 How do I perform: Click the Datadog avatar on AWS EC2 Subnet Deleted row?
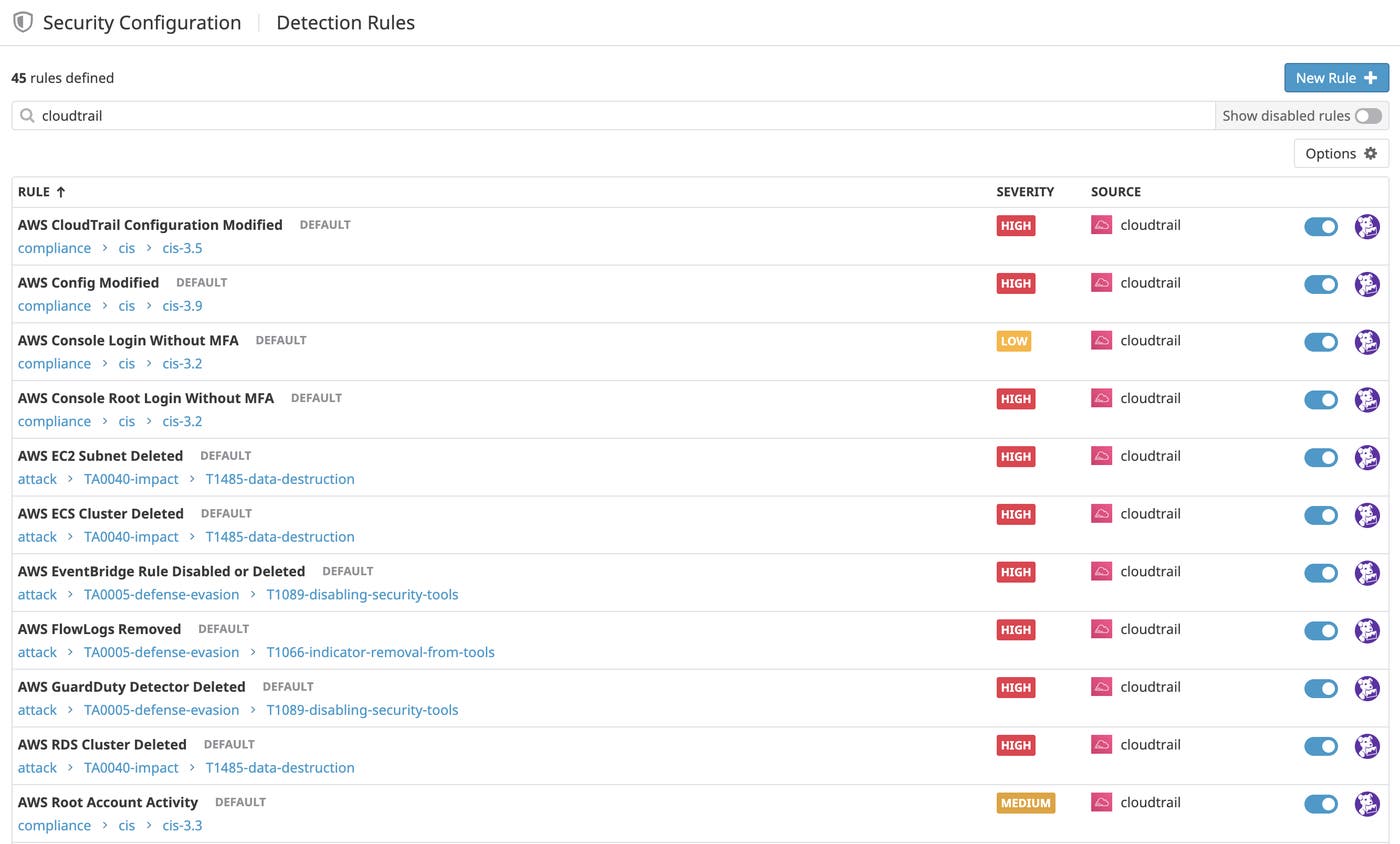(x=1366, y=457)
